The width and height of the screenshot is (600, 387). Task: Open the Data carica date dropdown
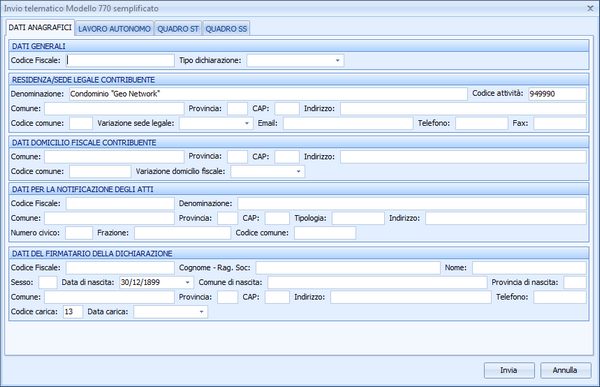(x=201, y=312)
